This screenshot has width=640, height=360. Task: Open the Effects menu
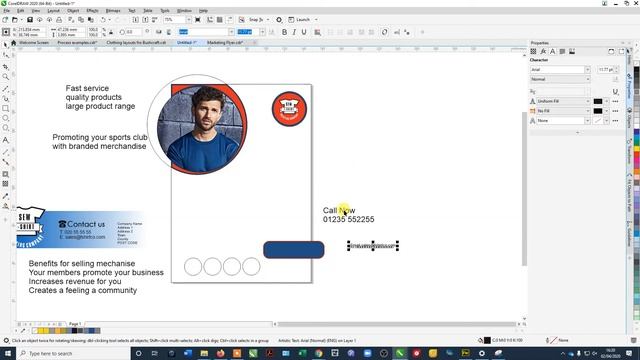click(x=92, y=11)
